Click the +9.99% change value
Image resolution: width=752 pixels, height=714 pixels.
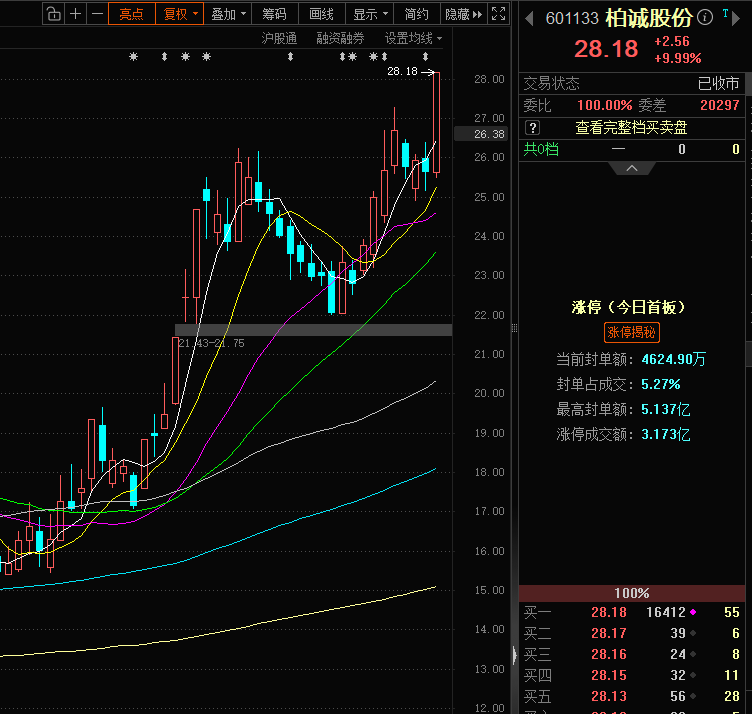coord(678,59)
